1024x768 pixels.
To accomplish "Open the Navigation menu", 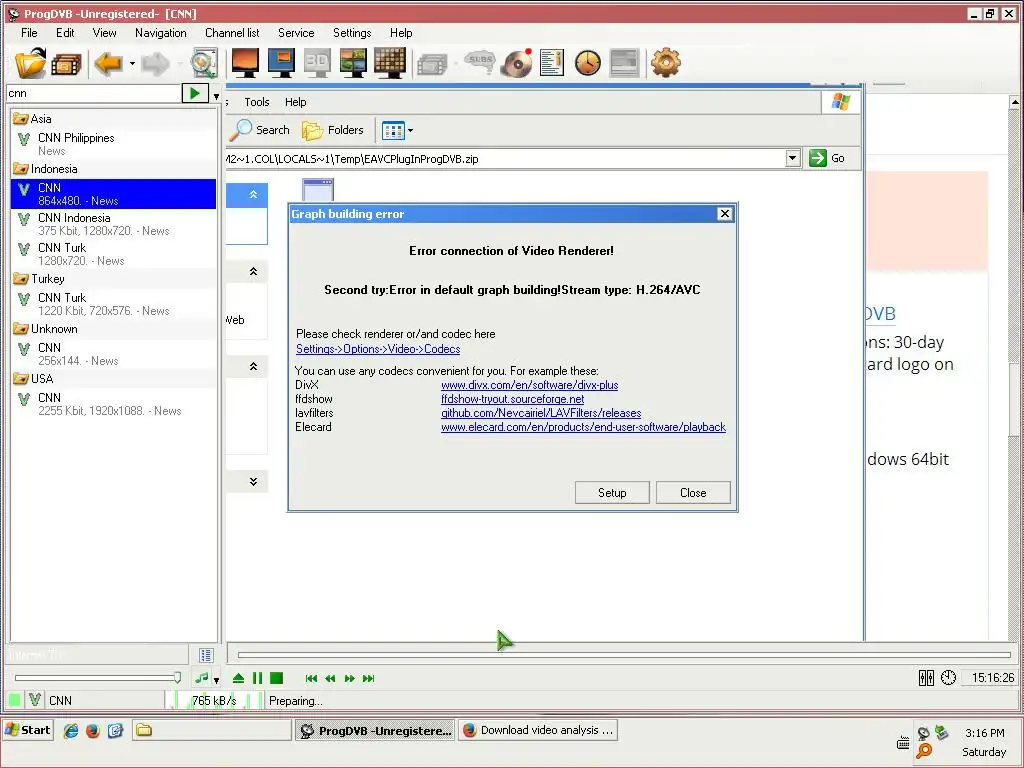I will tap(161, 33).
